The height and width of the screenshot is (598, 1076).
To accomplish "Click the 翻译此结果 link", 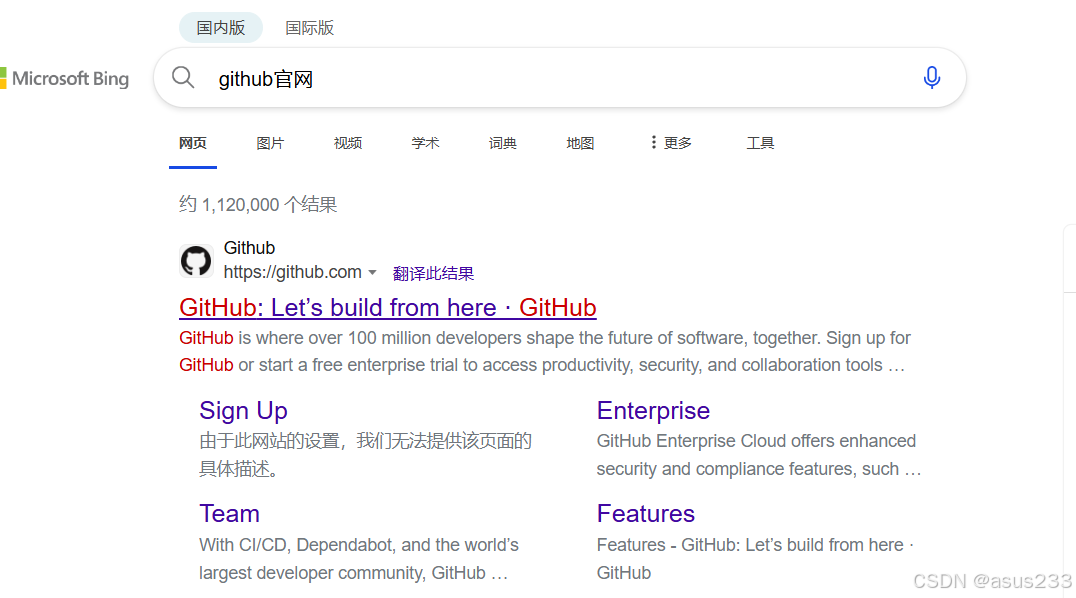I will click(433, 273).
